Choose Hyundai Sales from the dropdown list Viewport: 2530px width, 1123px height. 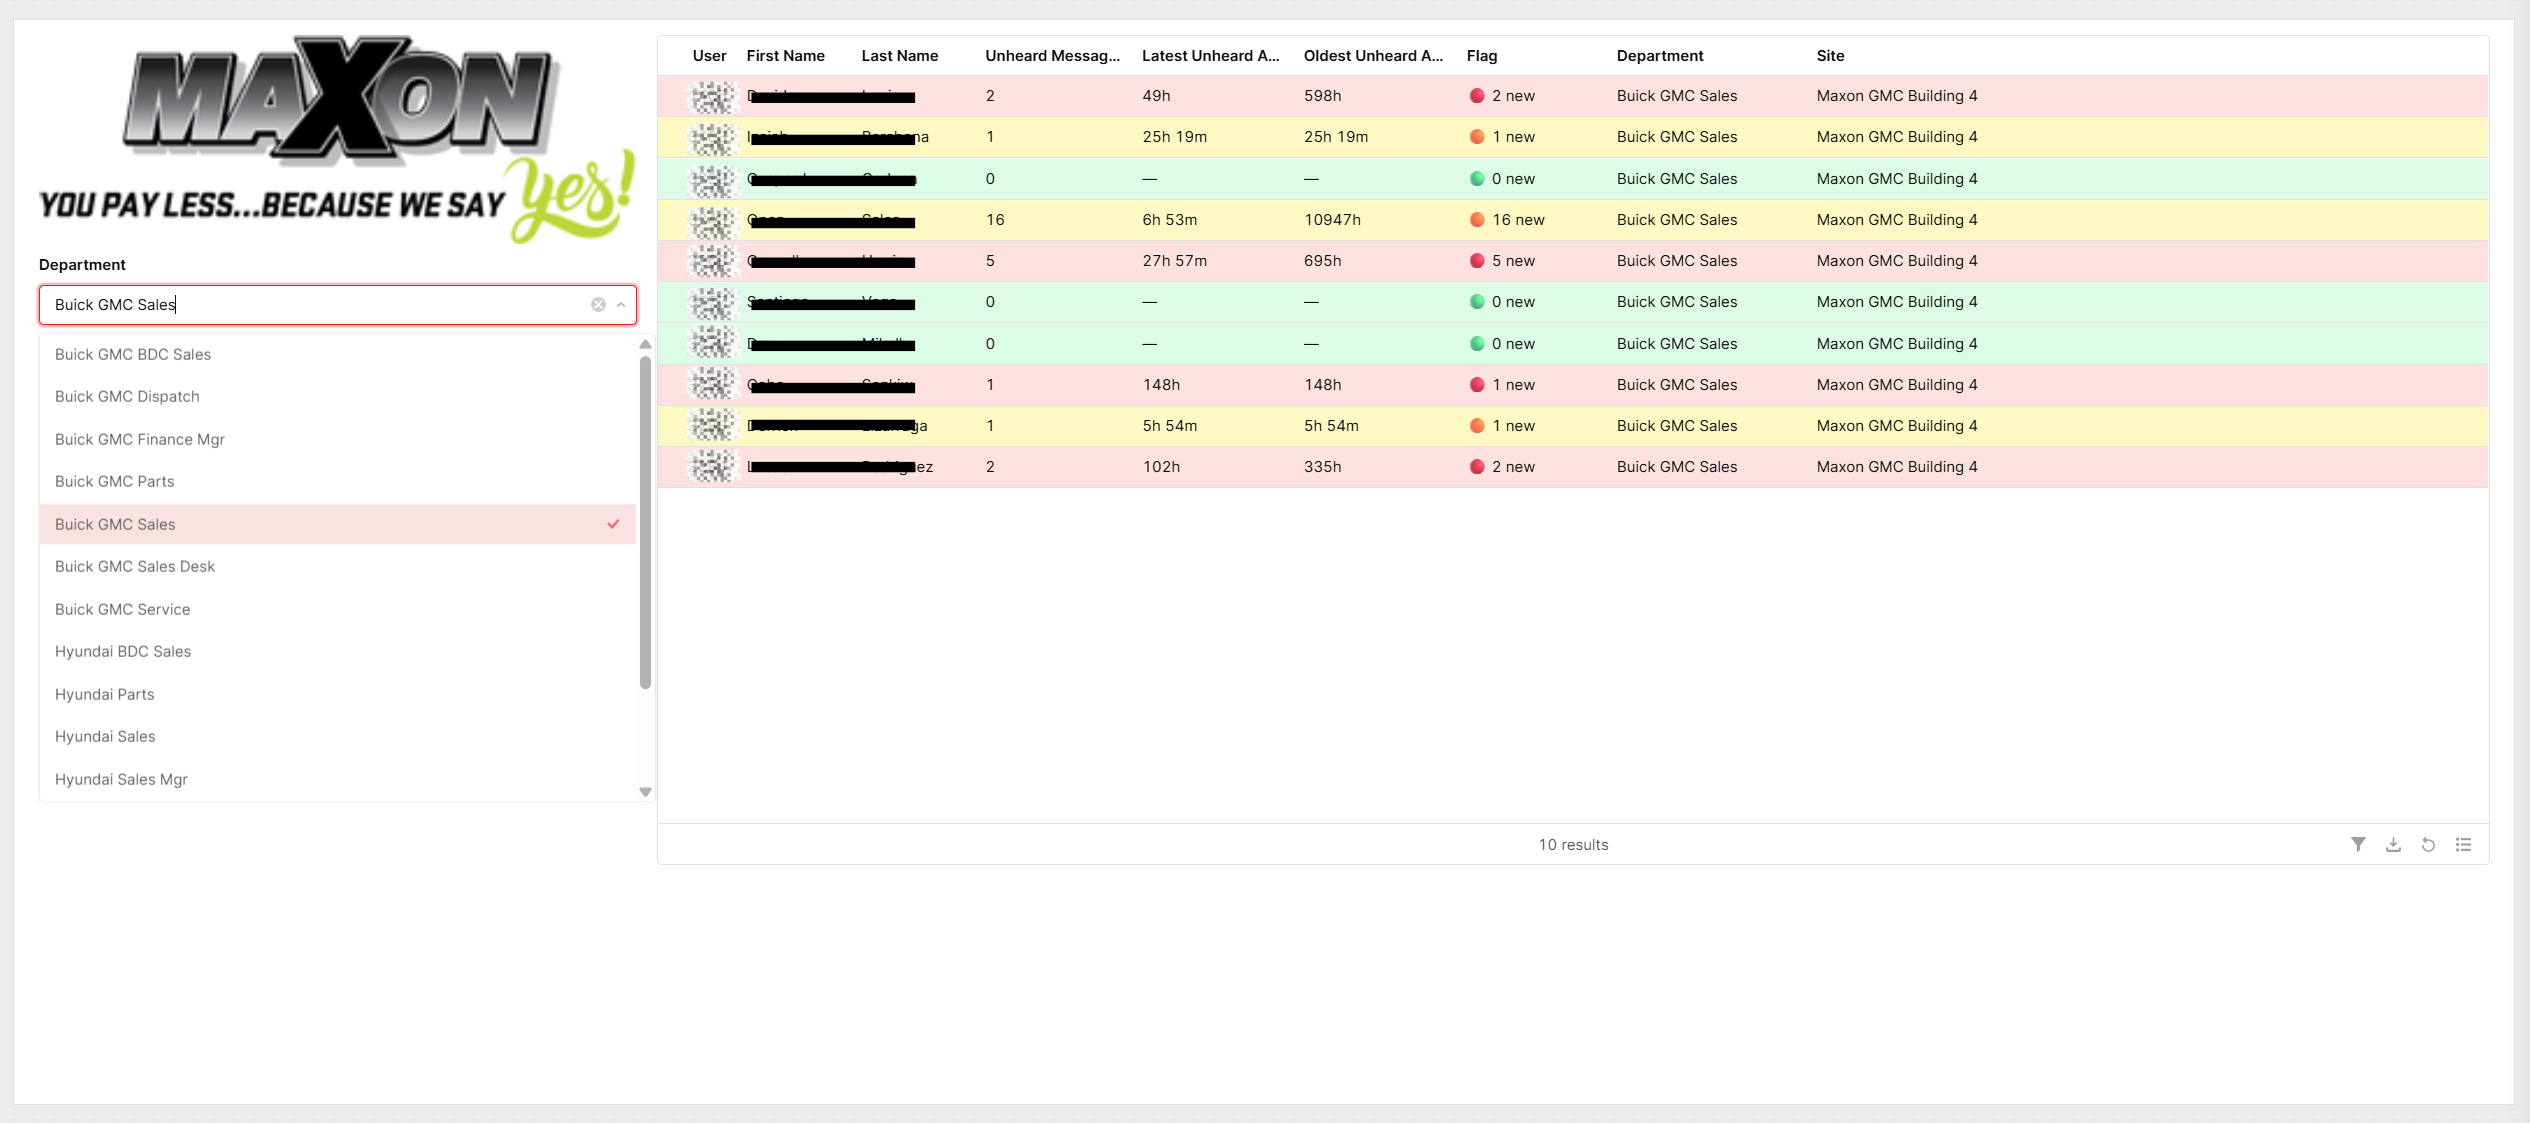click(105, 737)
